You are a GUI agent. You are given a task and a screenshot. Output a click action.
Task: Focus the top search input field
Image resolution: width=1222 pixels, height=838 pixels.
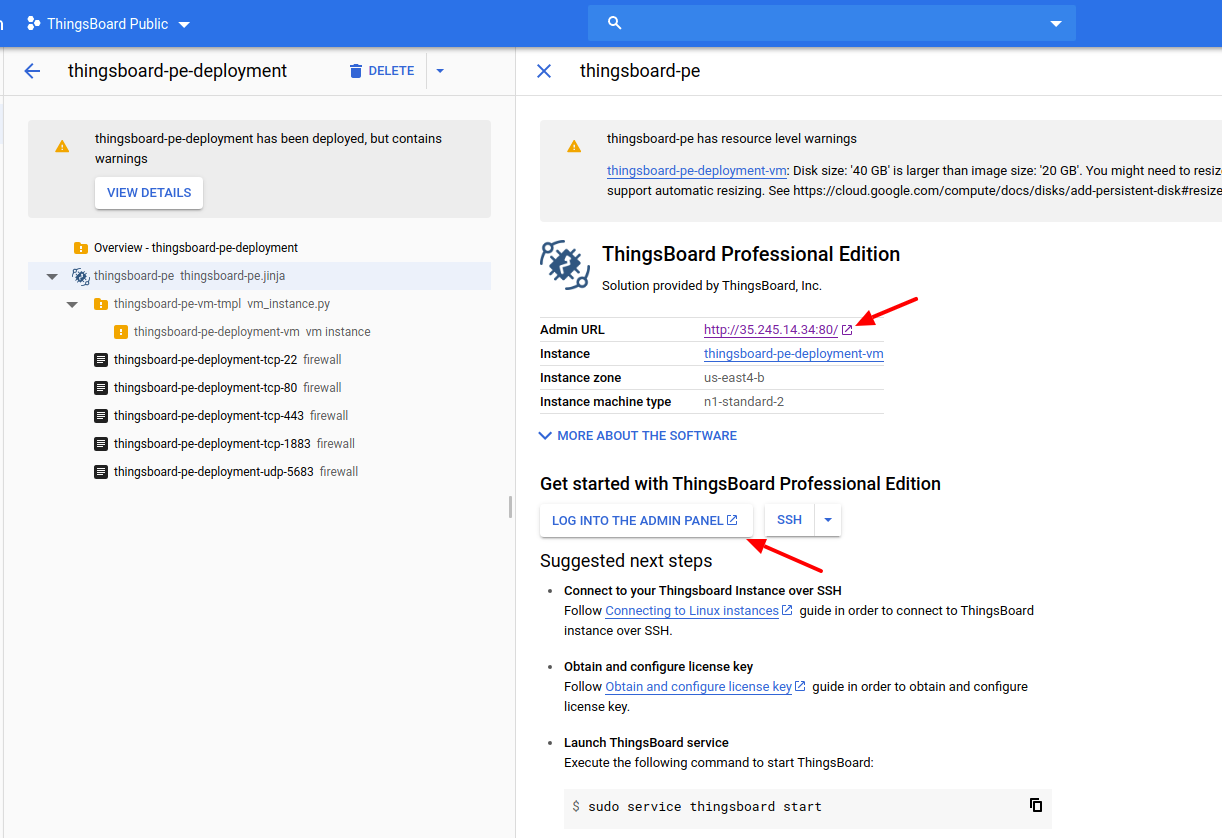[832, 23]
